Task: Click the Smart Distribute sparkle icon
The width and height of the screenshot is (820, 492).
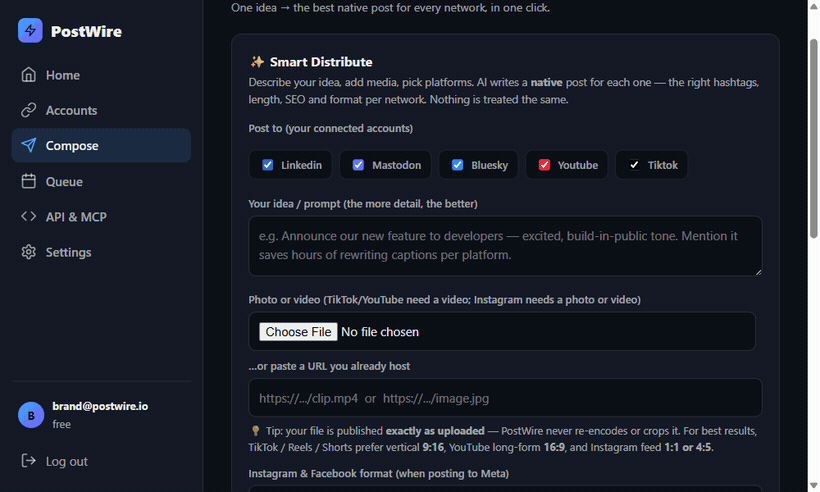Action: pyautogui.click(x=257, y=62)
